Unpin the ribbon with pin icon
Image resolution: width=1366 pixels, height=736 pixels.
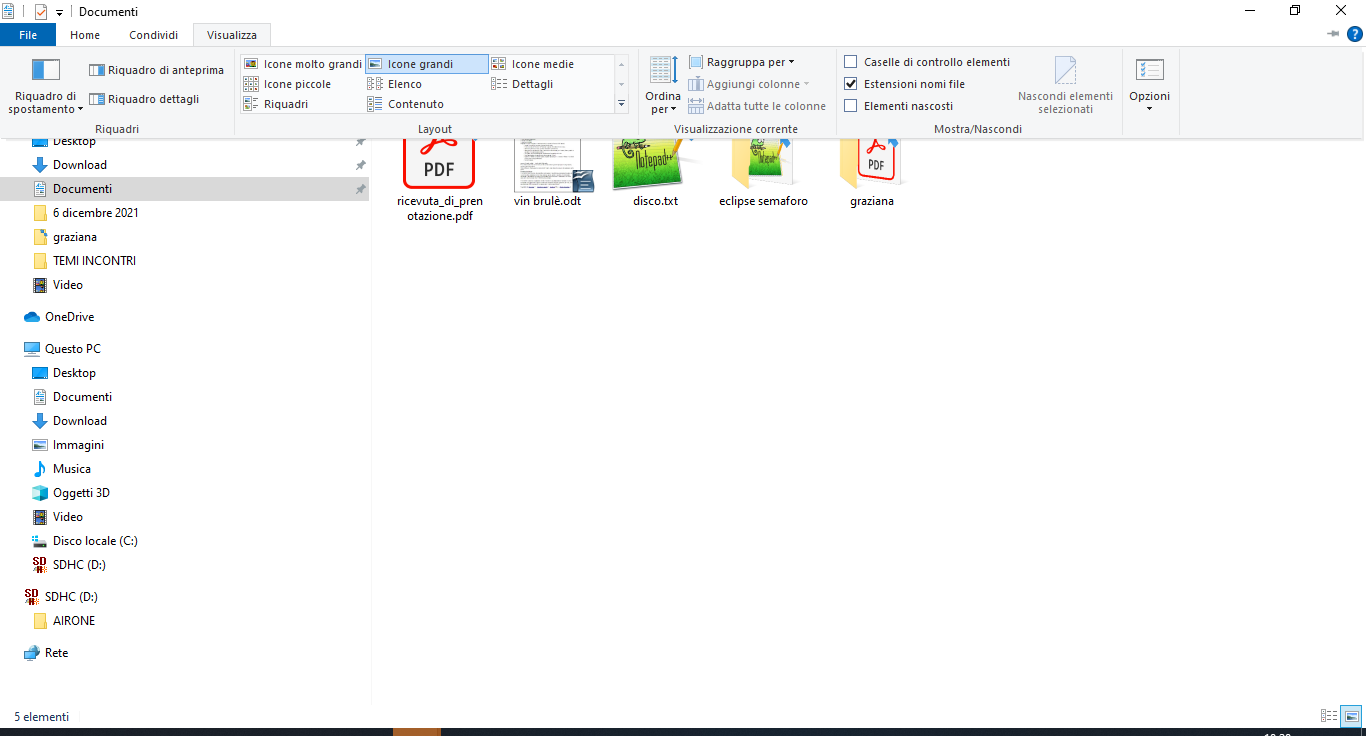1332,34
